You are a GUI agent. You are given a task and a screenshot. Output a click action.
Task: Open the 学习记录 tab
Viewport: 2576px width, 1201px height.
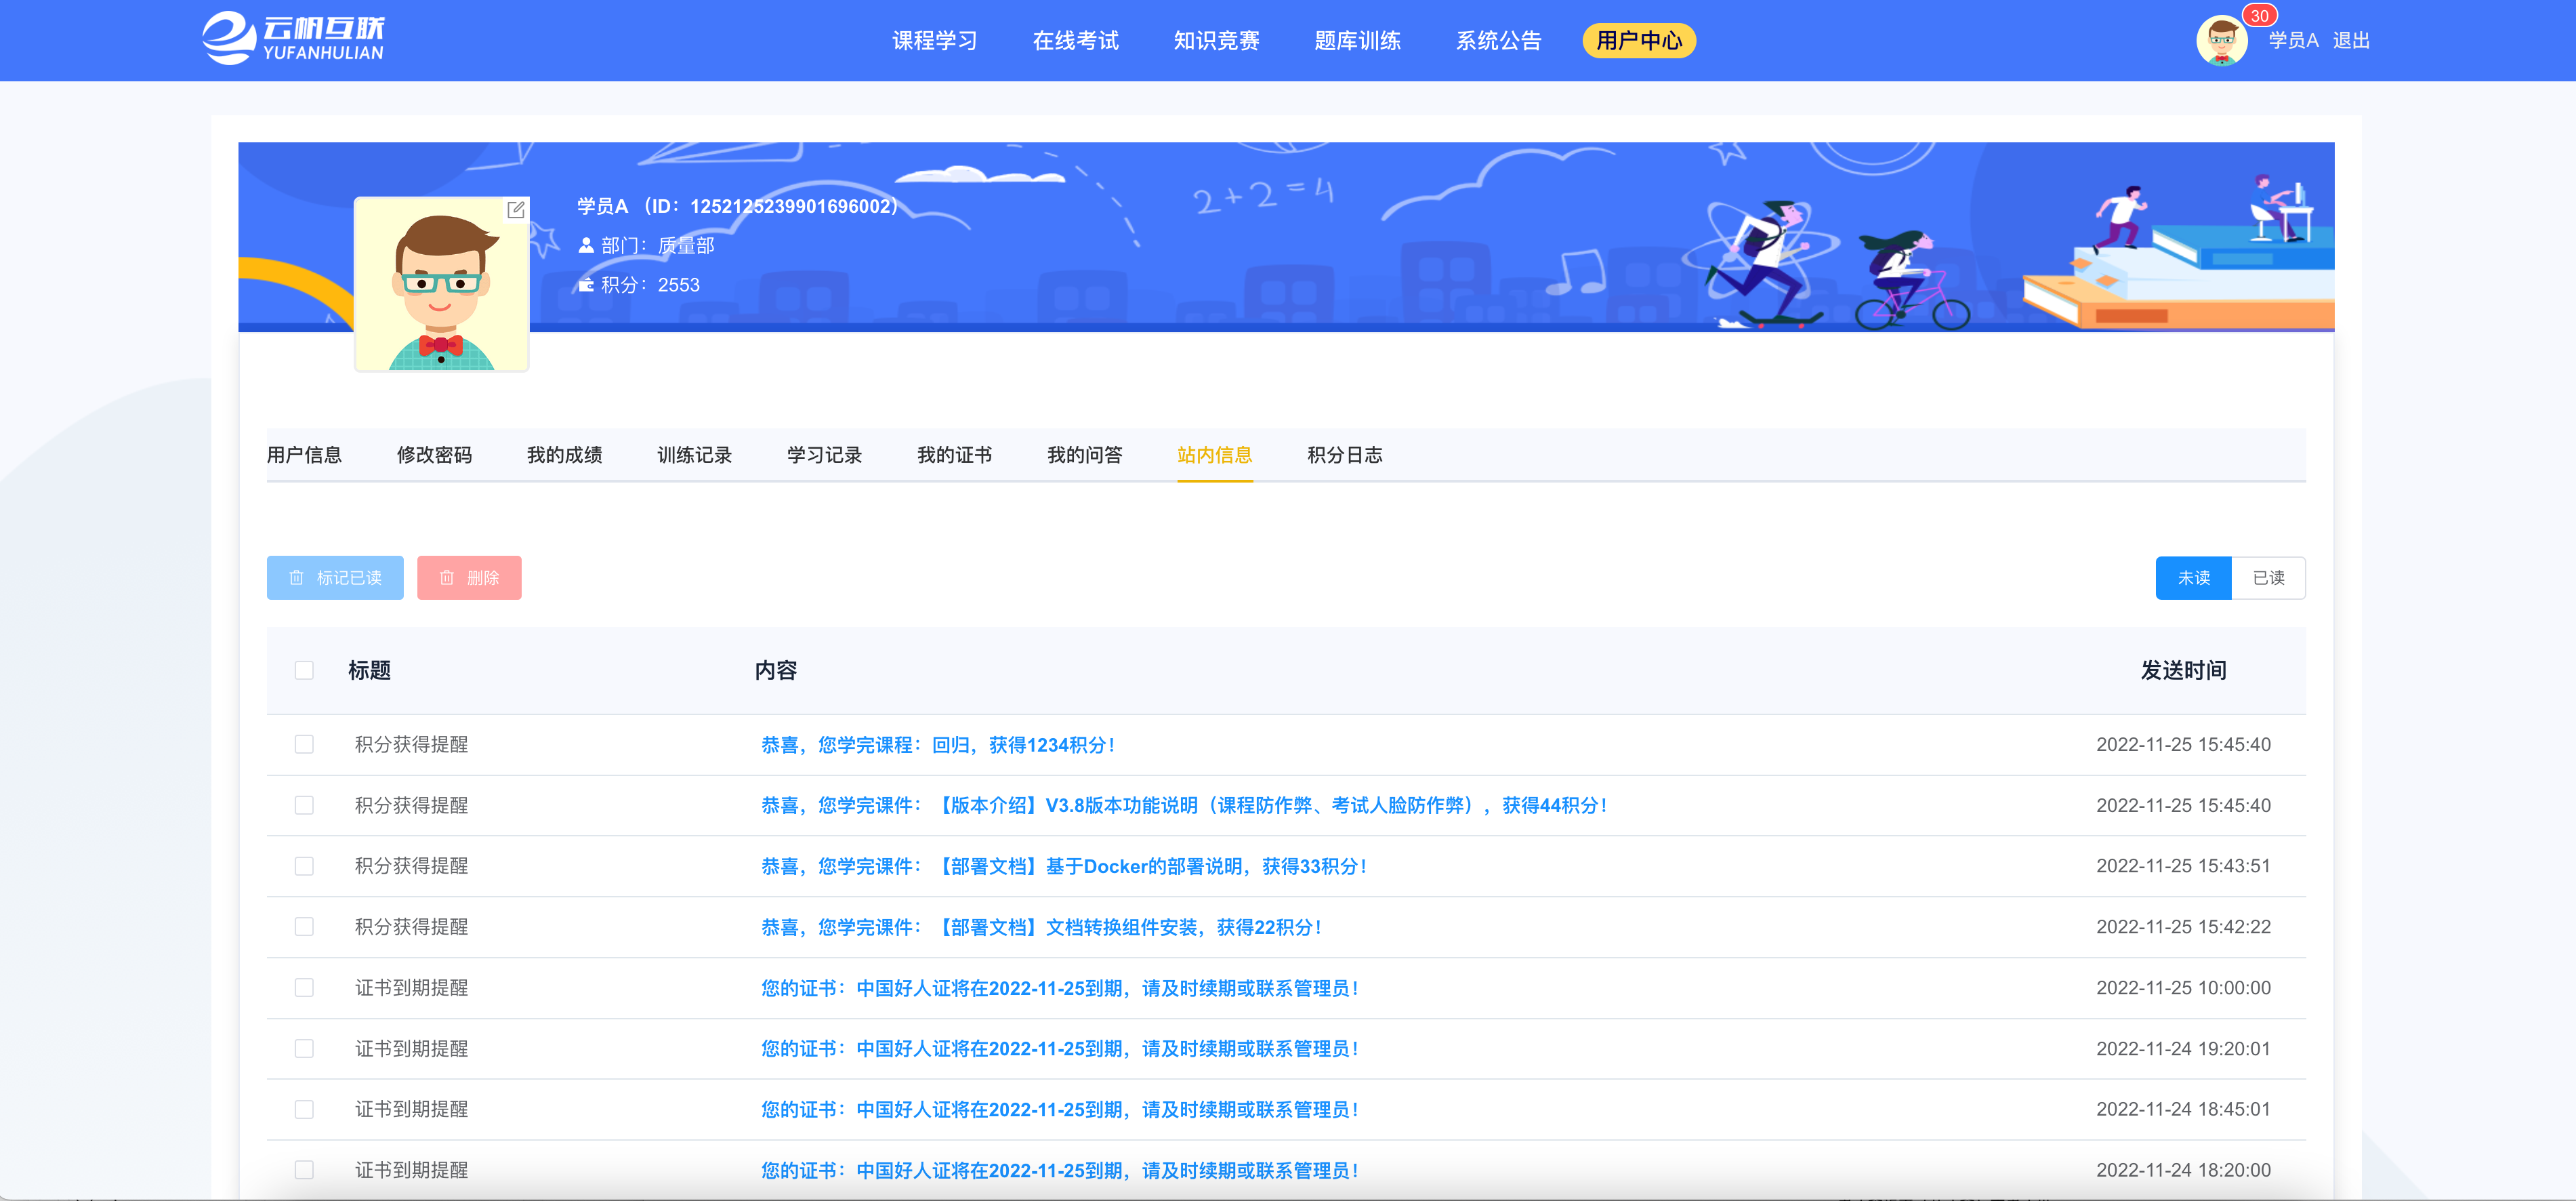pyautogui.click(x=824, y=455)
